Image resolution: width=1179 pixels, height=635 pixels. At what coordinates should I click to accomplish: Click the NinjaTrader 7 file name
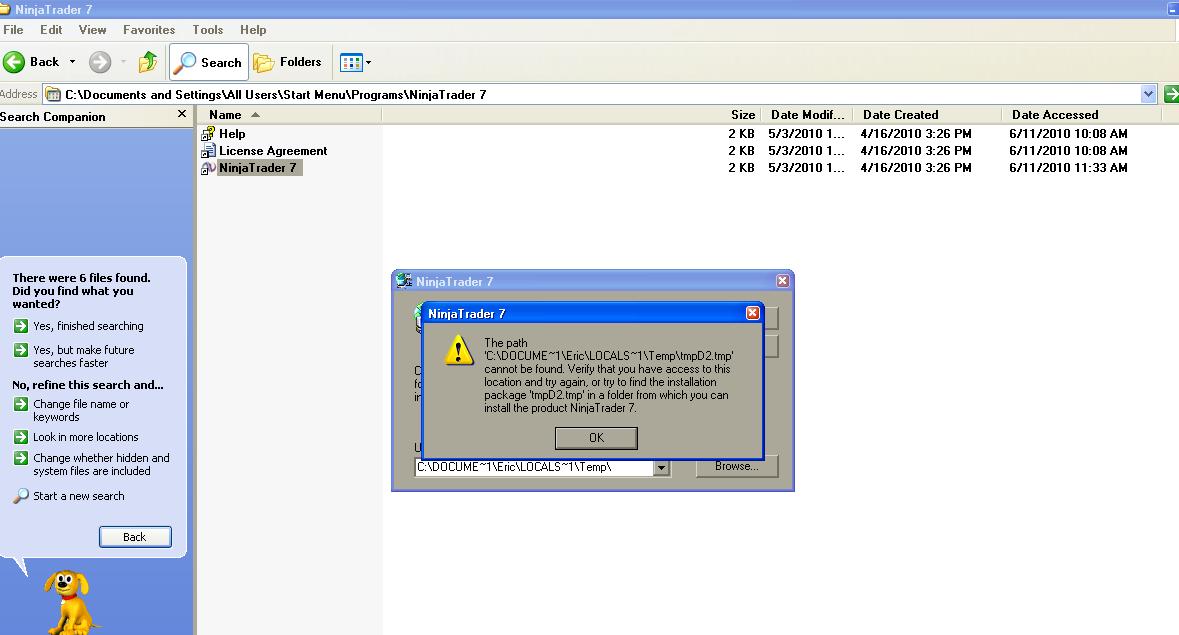[x=258, y=168]
